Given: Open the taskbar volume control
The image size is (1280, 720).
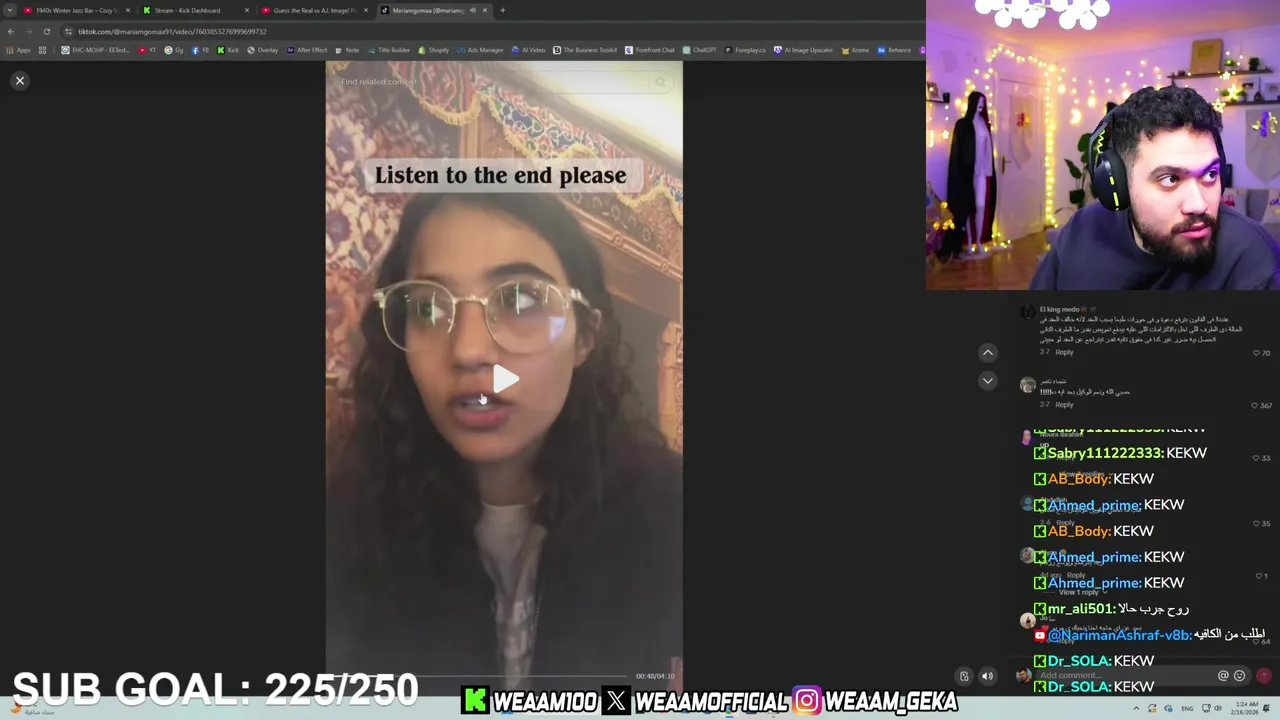Looking at the screenshot, I should [1216, 708].
